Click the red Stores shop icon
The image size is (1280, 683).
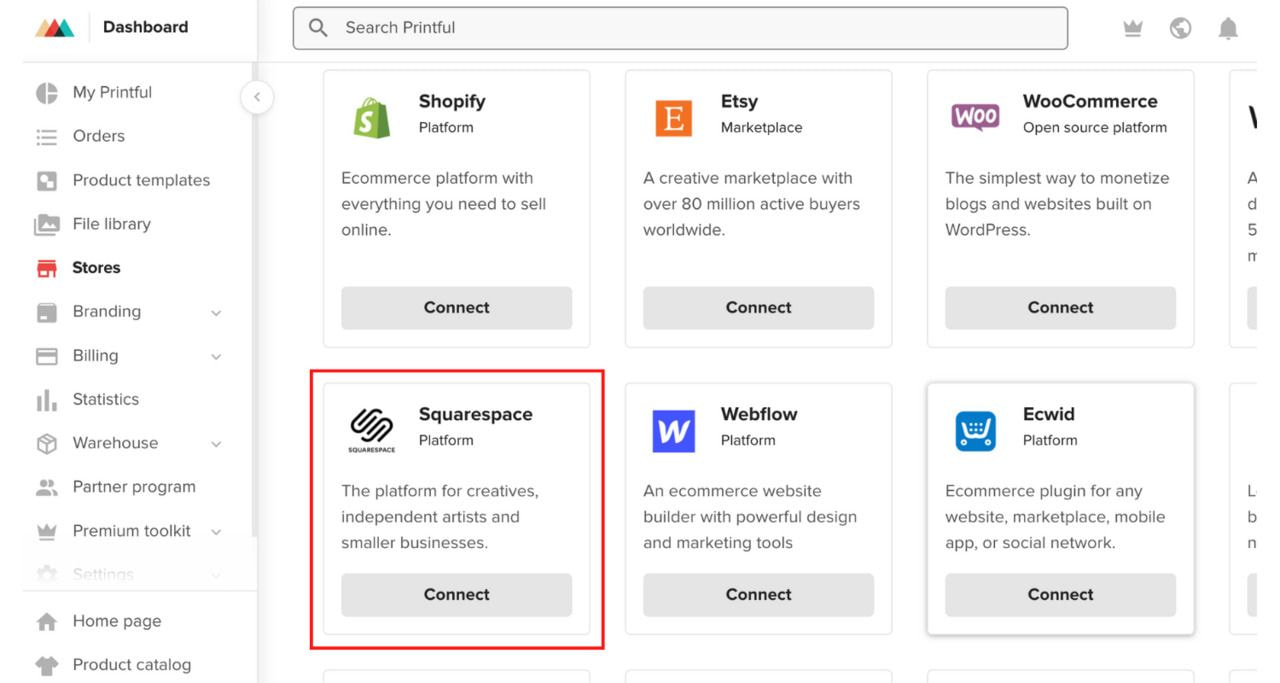47,268
